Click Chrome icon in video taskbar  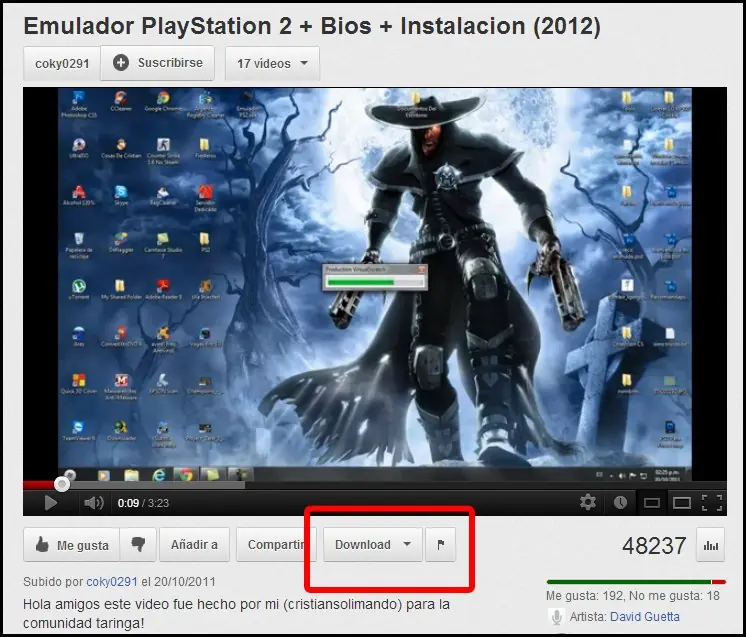186,475
